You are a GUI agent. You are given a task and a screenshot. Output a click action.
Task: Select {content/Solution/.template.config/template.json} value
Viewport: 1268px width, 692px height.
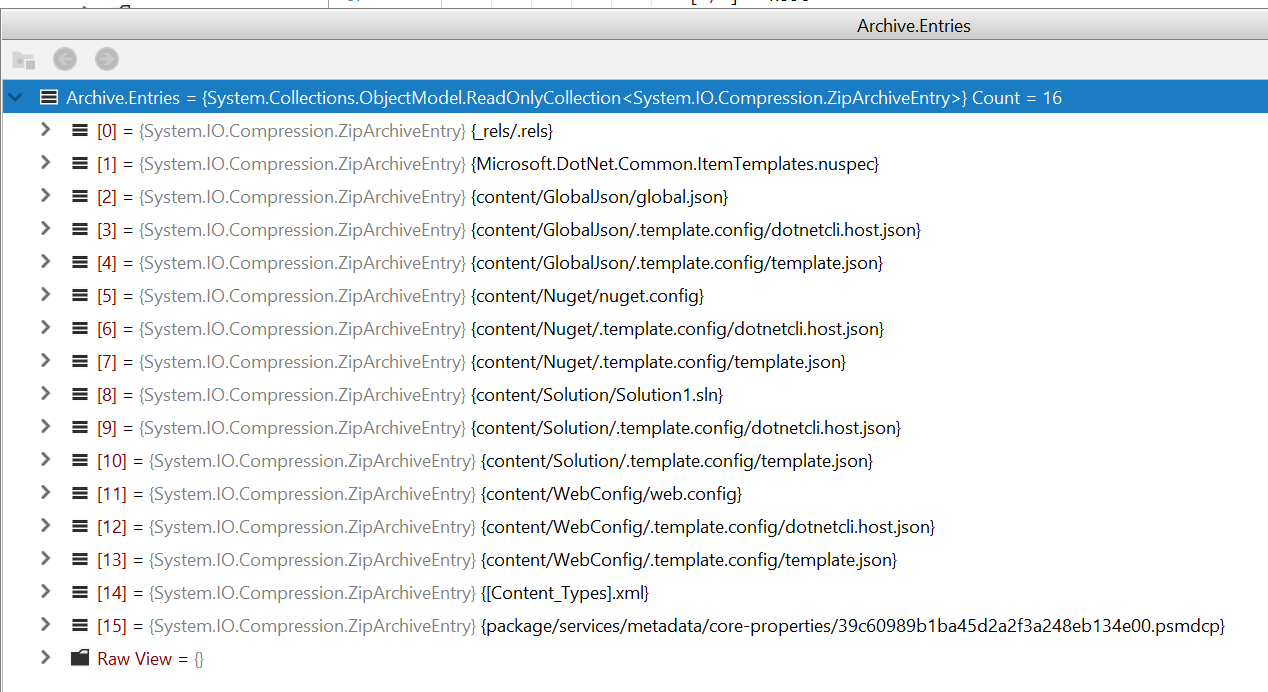click(677, 461)
